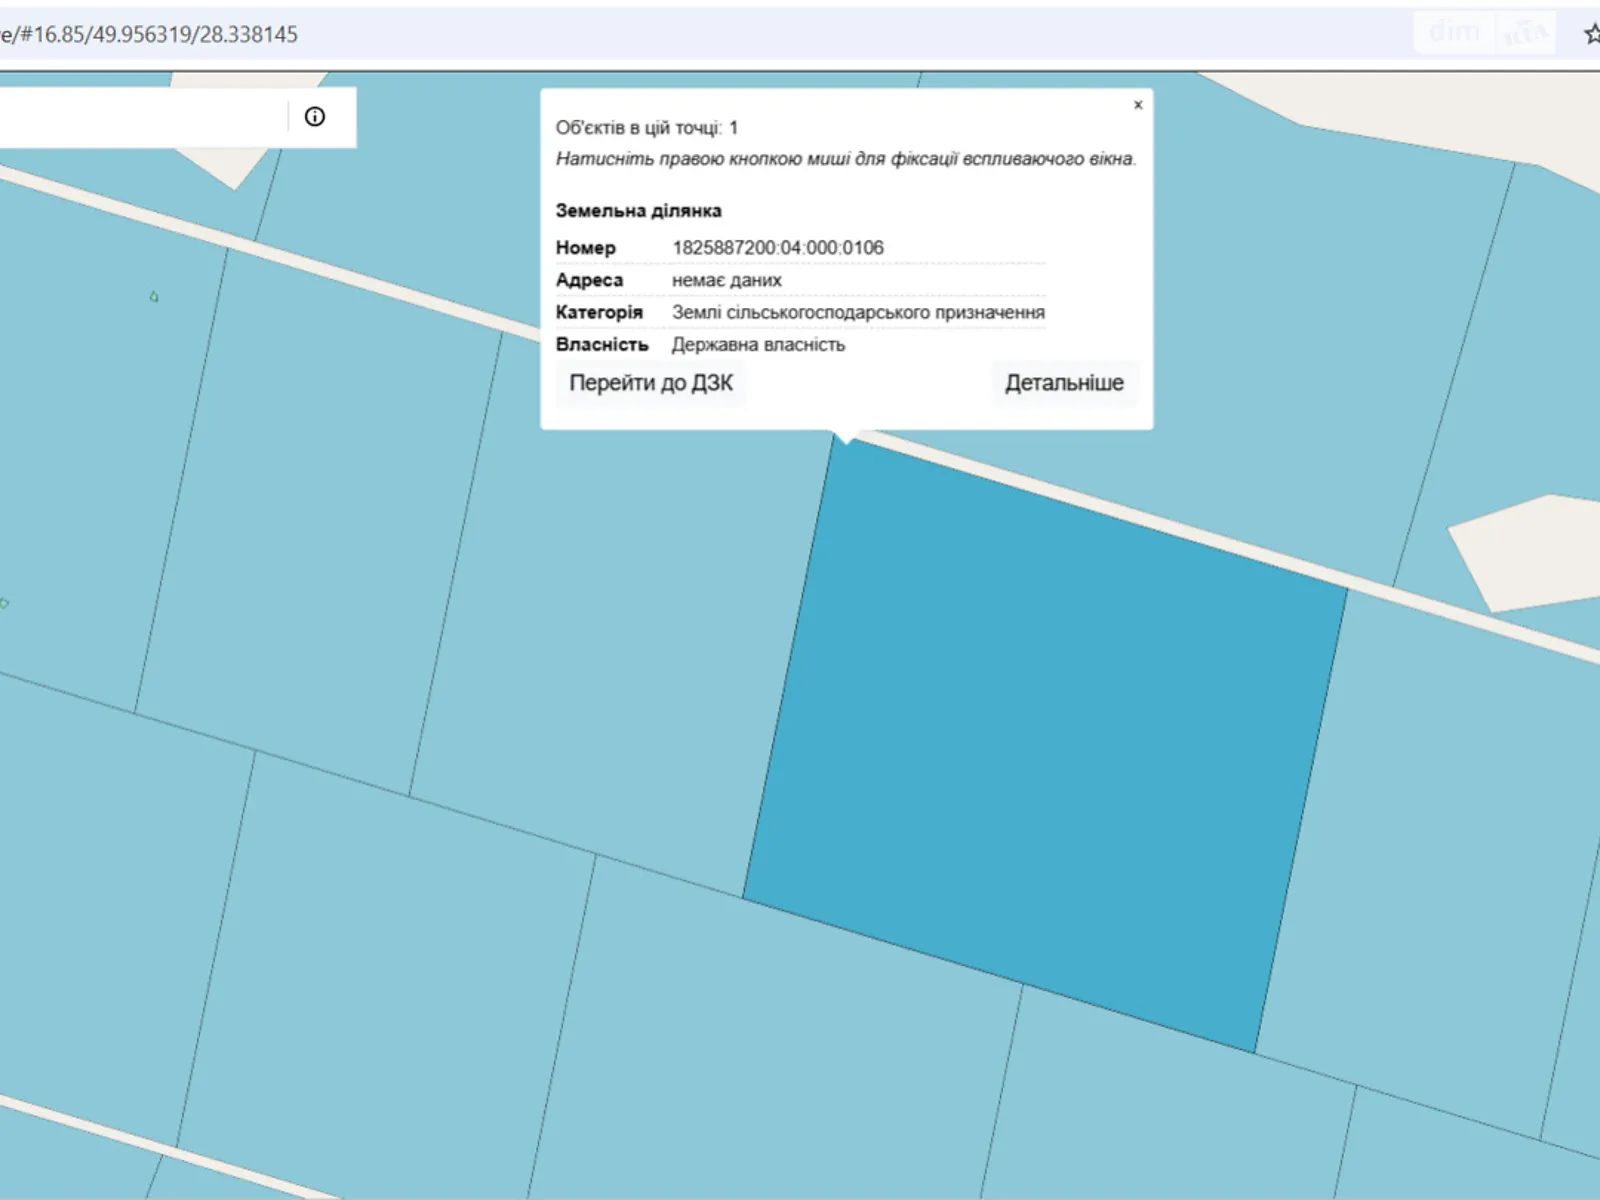The height and width of the screenshot is (1200, 1600).
Task: Click the browser address bar URL
Action: pos(150,34)
